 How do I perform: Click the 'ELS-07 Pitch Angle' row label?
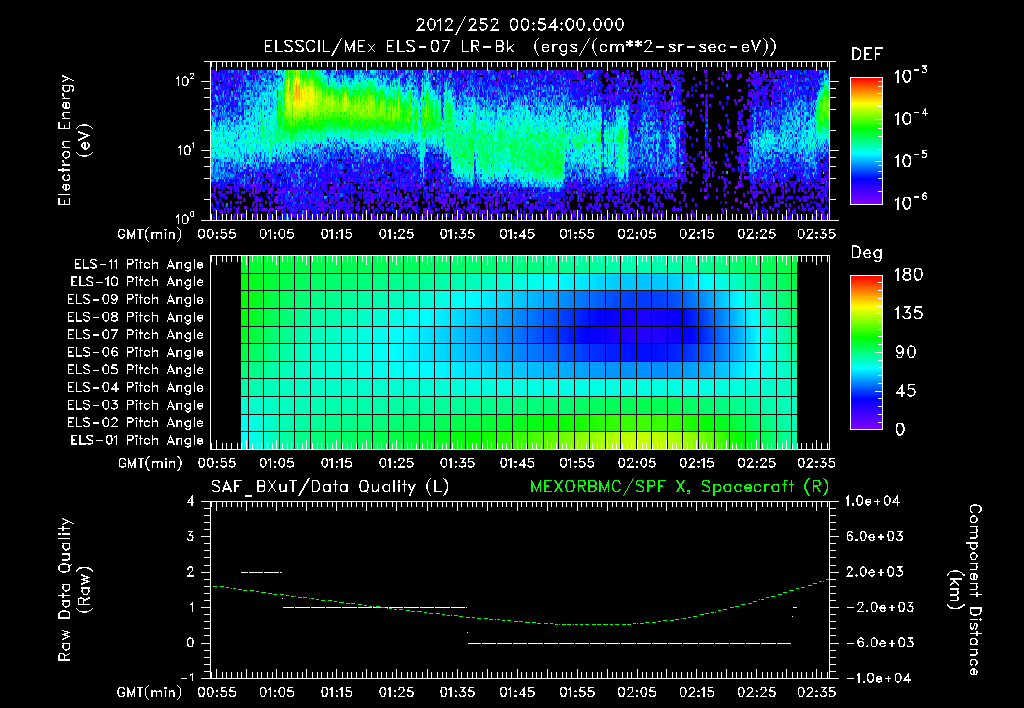point(136,334)
